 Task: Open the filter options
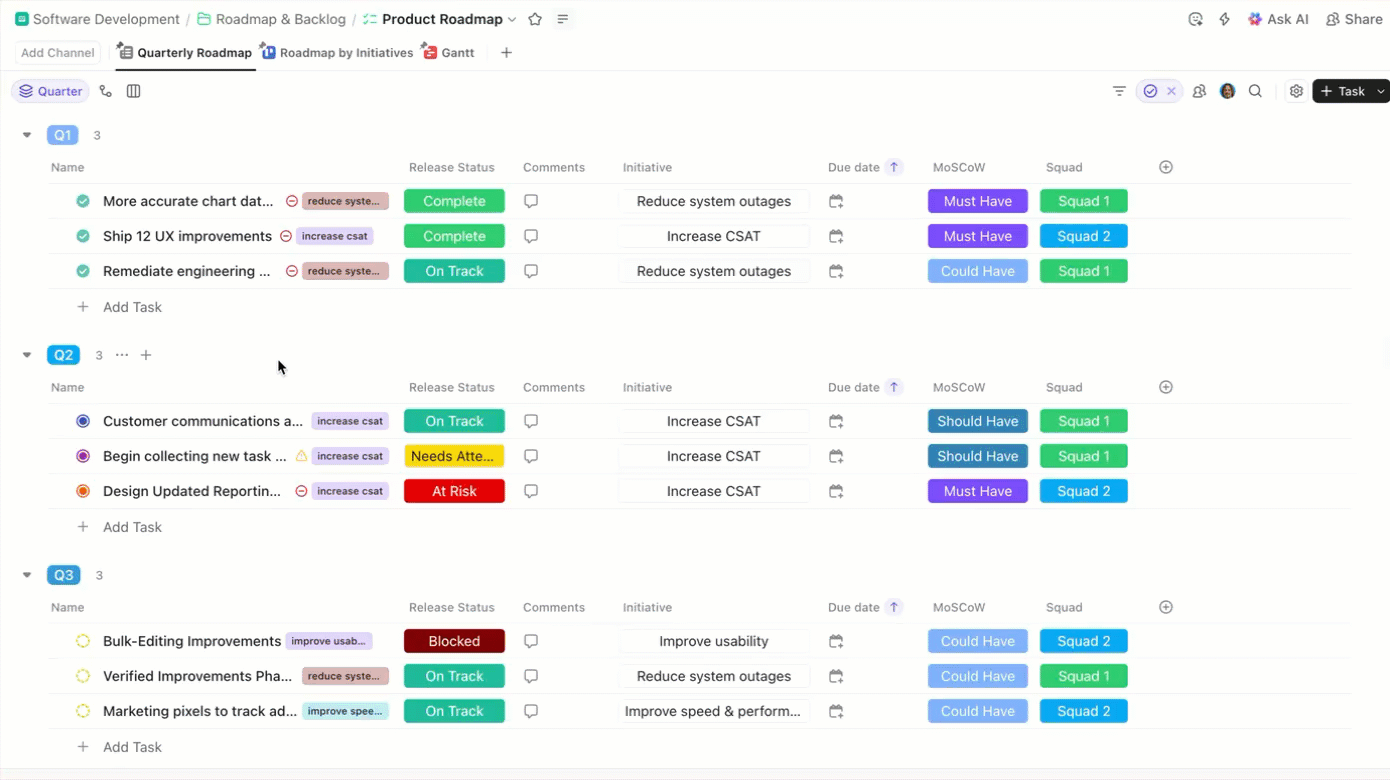tap(1118, 91)
